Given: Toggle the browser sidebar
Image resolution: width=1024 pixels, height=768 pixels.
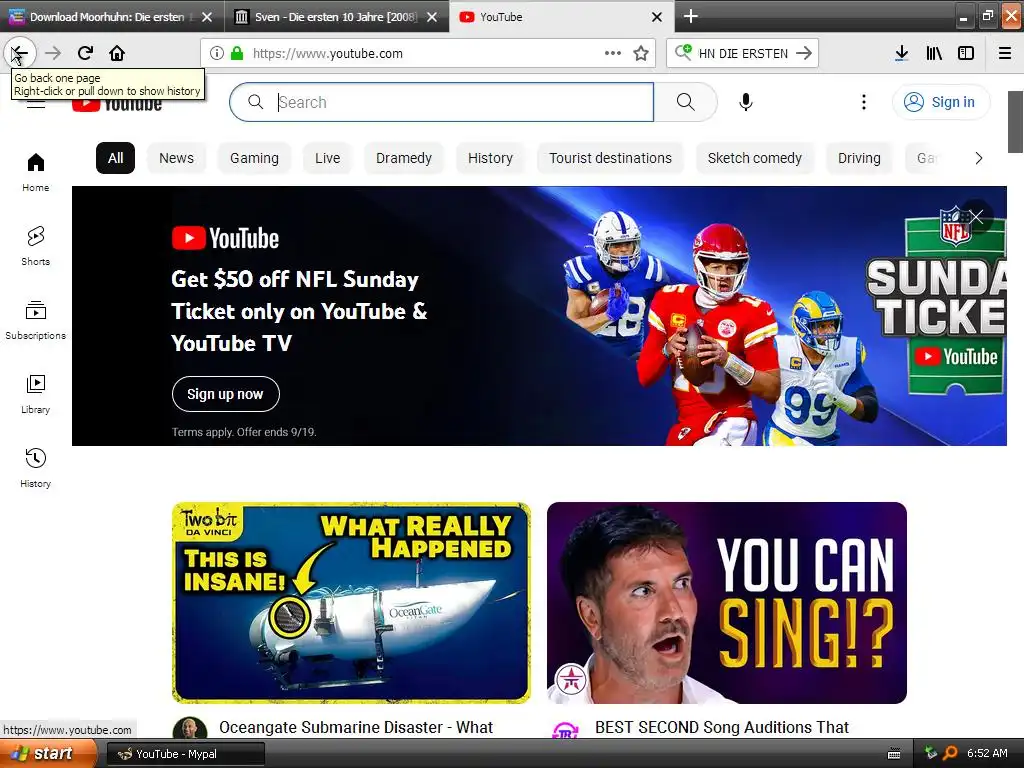Looking at the screenshot, I should (966, 53).
